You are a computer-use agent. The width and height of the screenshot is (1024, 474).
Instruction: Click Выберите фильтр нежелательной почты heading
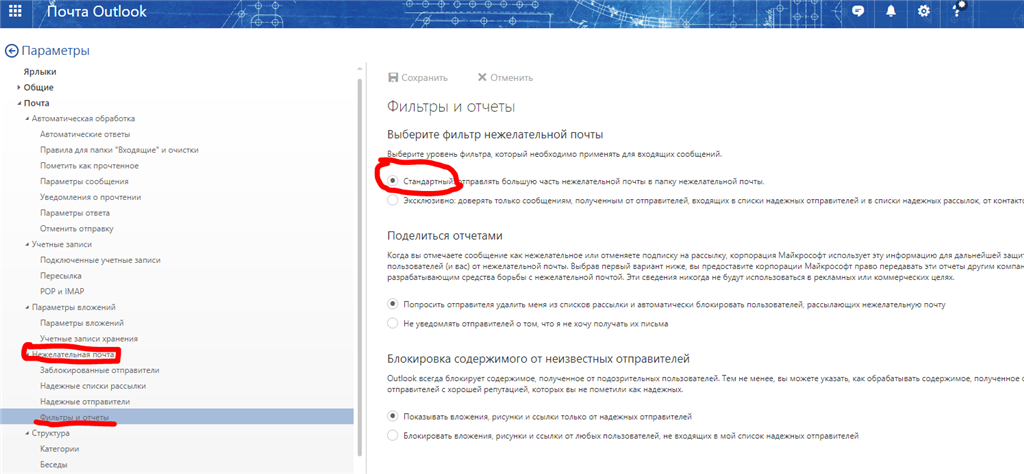[495, 134]
